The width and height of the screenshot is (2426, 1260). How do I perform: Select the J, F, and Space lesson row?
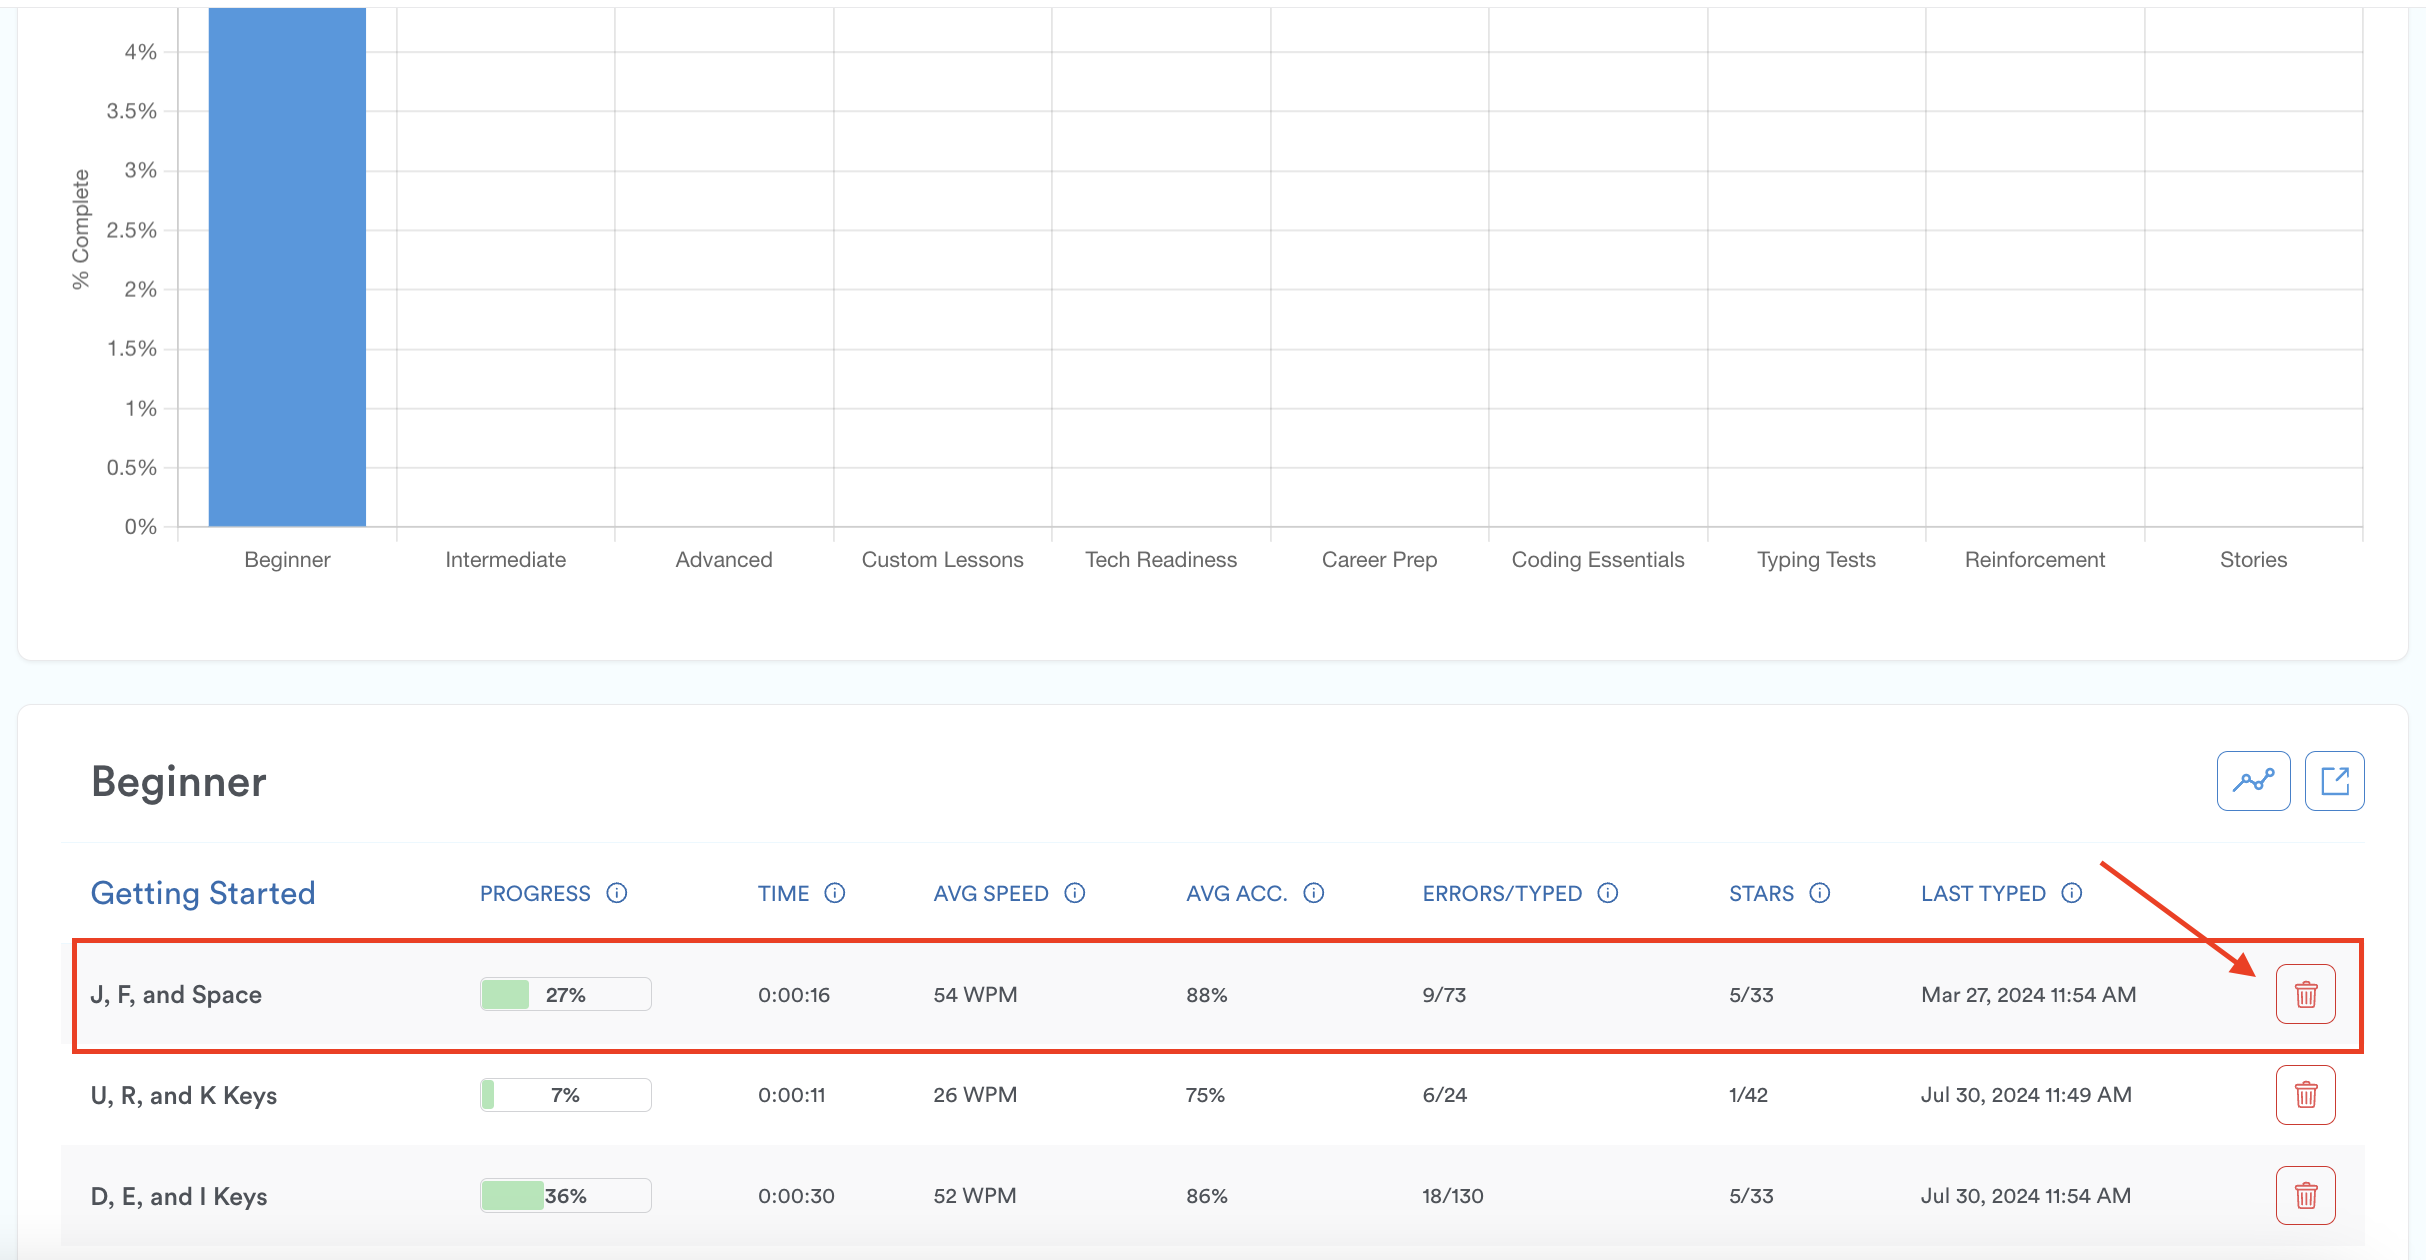[176, 995]
